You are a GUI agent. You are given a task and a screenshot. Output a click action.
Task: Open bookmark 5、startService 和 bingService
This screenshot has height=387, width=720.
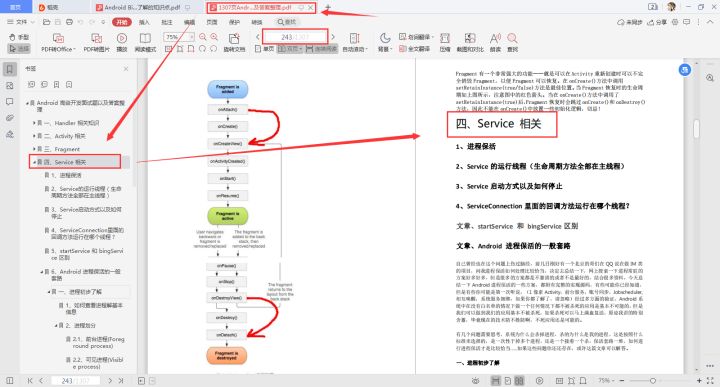(x=84, y=254)
